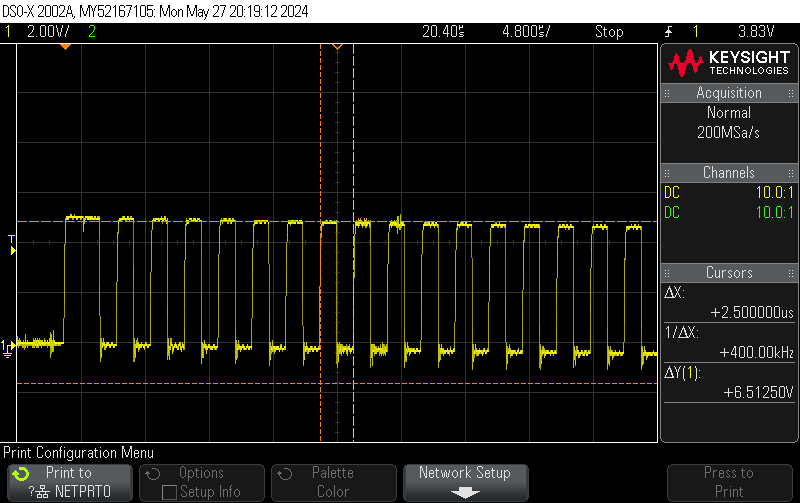
Task: Click the yellow DC 10.0:1 channel row
Action: click(729, 192)
